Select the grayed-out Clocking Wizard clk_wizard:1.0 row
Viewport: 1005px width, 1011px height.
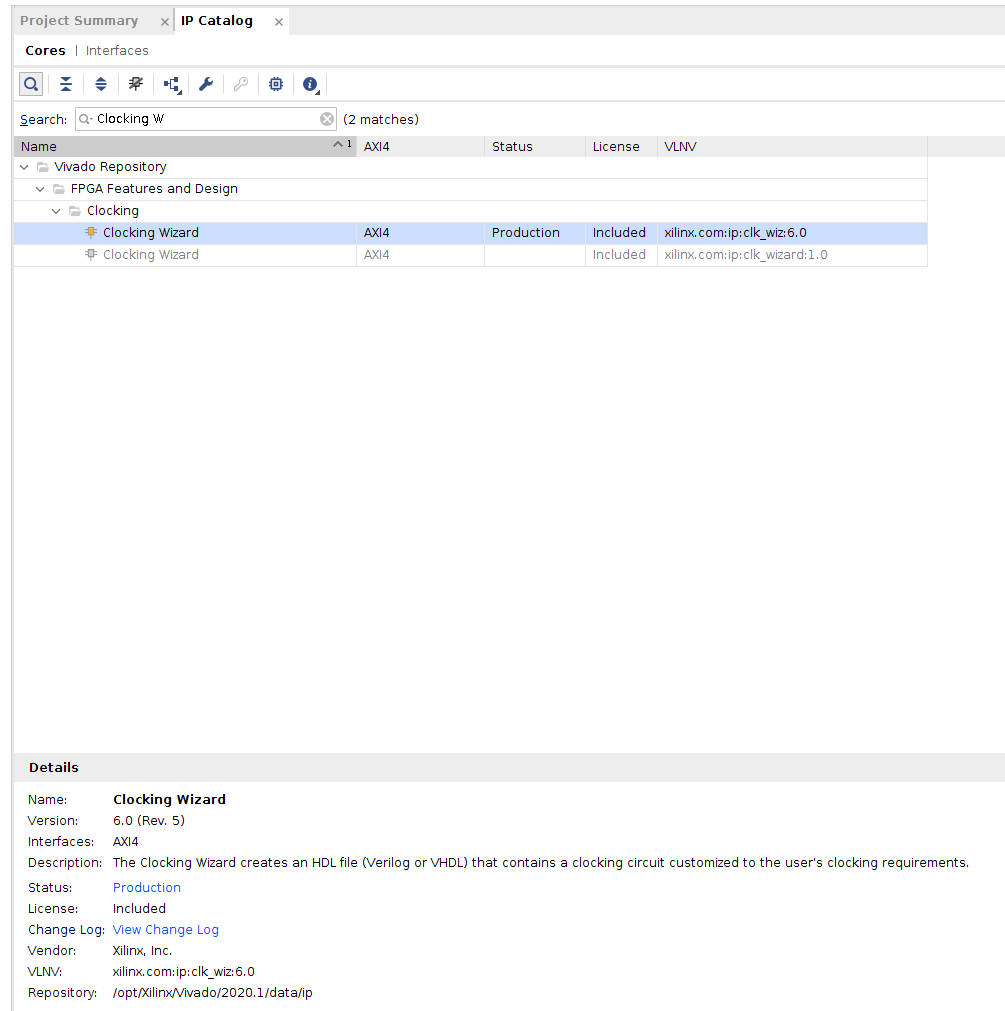click(x=150, y=255)
